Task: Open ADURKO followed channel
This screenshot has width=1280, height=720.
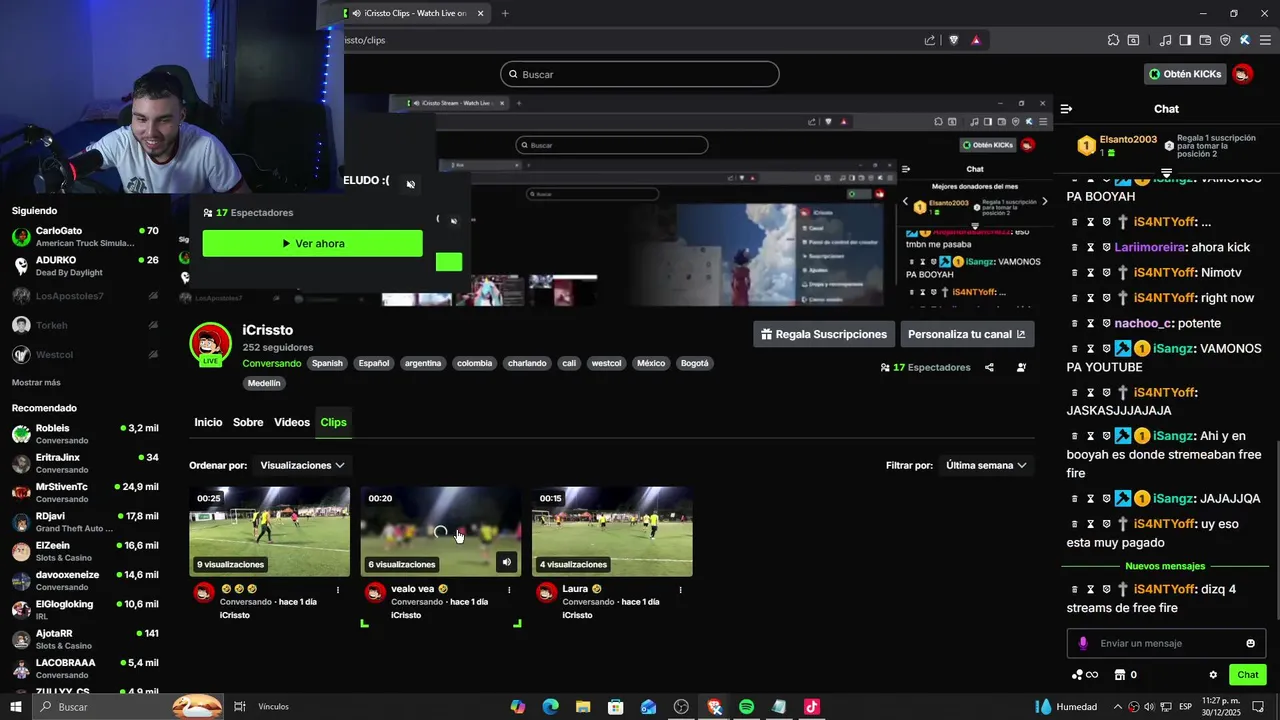Action: pos(85,266)
